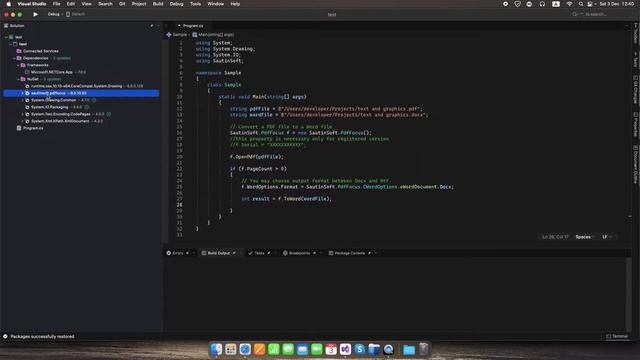
Task: Click the headphones icon in menu bar
Action: [x=542, y=4]
